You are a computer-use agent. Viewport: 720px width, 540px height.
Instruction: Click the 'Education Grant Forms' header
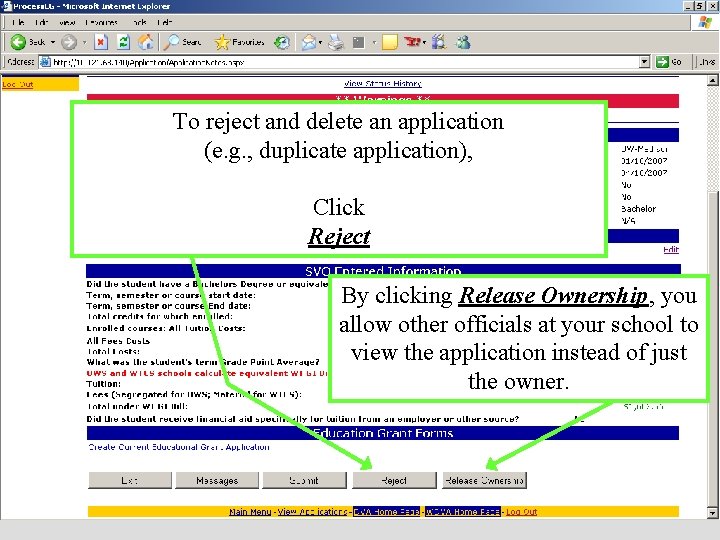[x=383, y=433]
